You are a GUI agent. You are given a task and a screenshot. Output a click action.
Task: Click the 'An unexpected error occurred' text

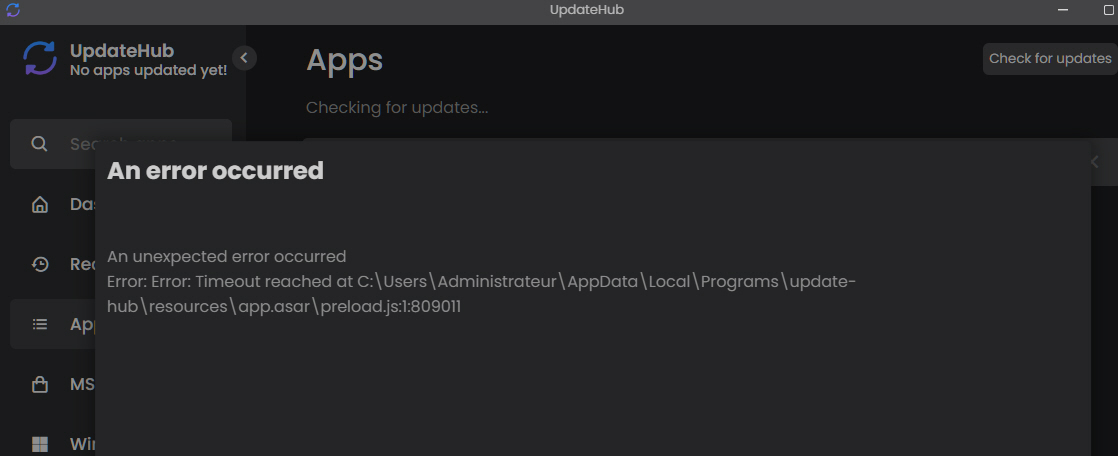tap(227, 256)
